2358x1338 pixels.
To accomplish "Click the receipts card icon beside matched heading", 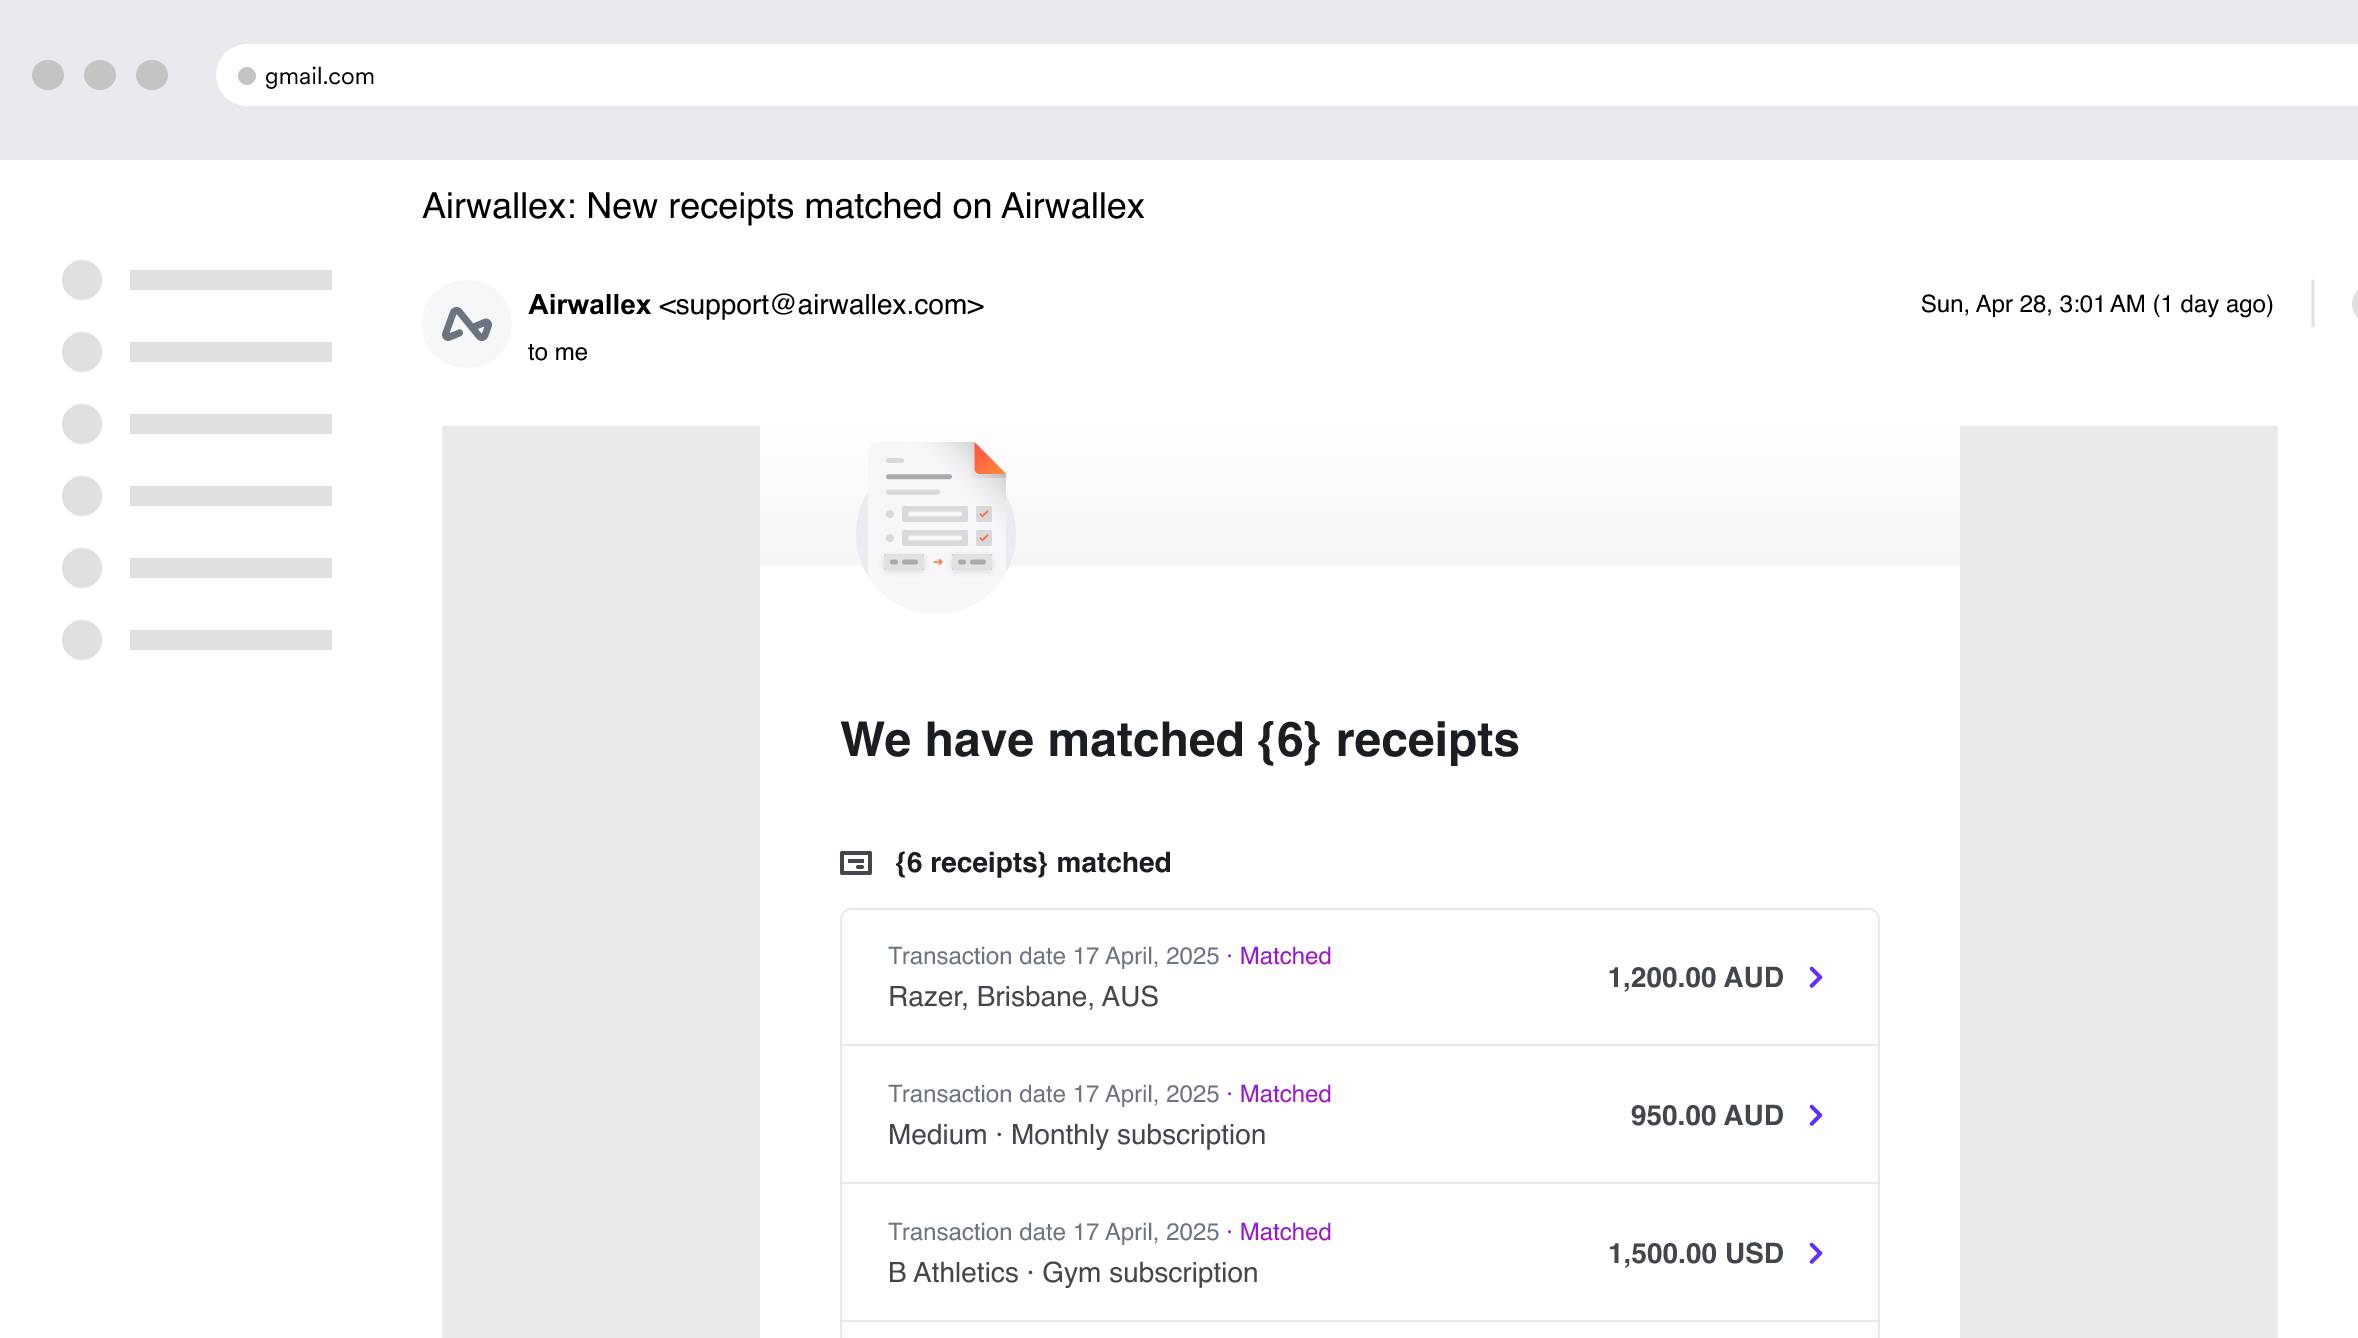I will (x=856, y=862).
